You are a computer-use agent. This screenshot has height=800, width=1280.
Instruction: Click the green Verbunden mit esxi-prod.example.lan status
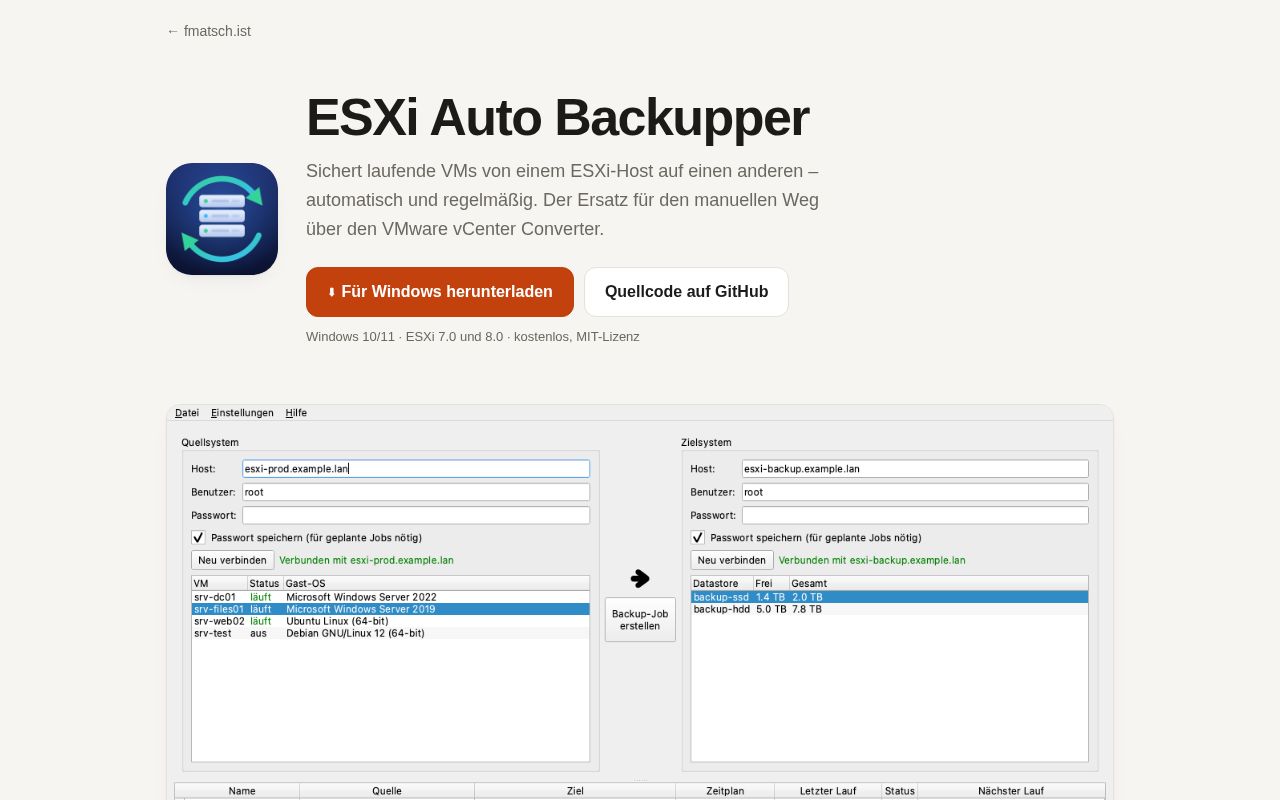coord(366,560)
